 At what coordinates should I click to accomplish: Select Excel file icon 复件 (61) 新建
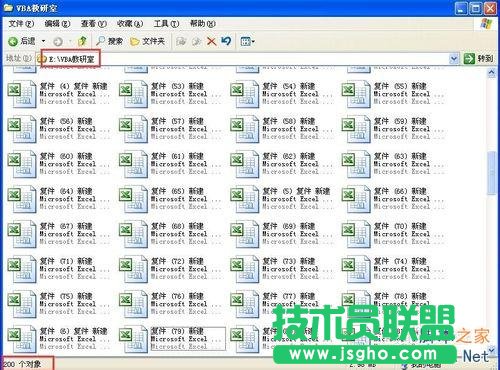click(133, 164)
